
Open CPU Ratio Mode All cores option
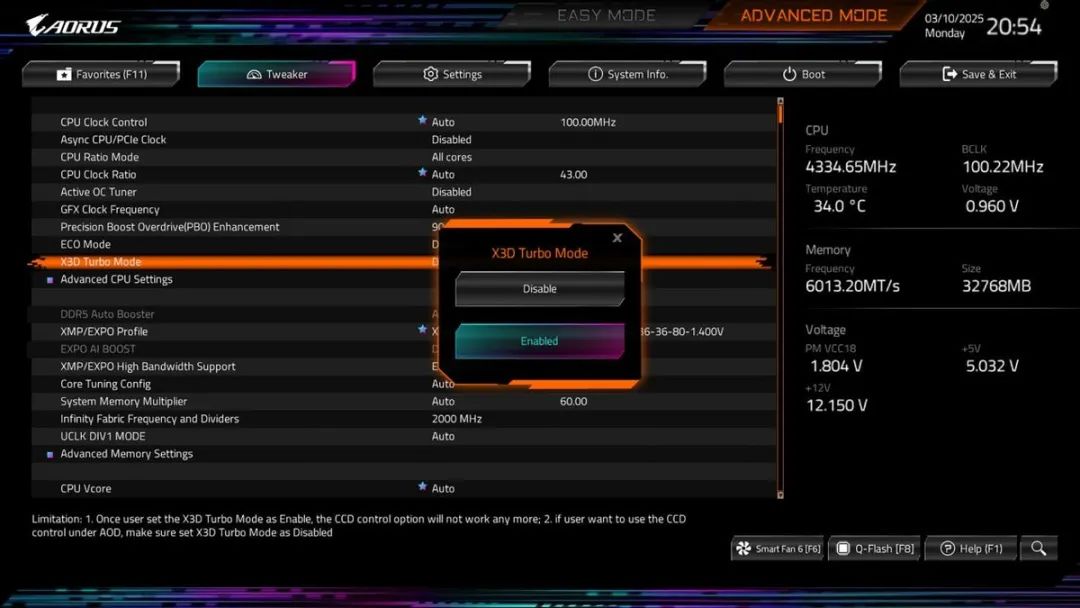coord(451,157)
